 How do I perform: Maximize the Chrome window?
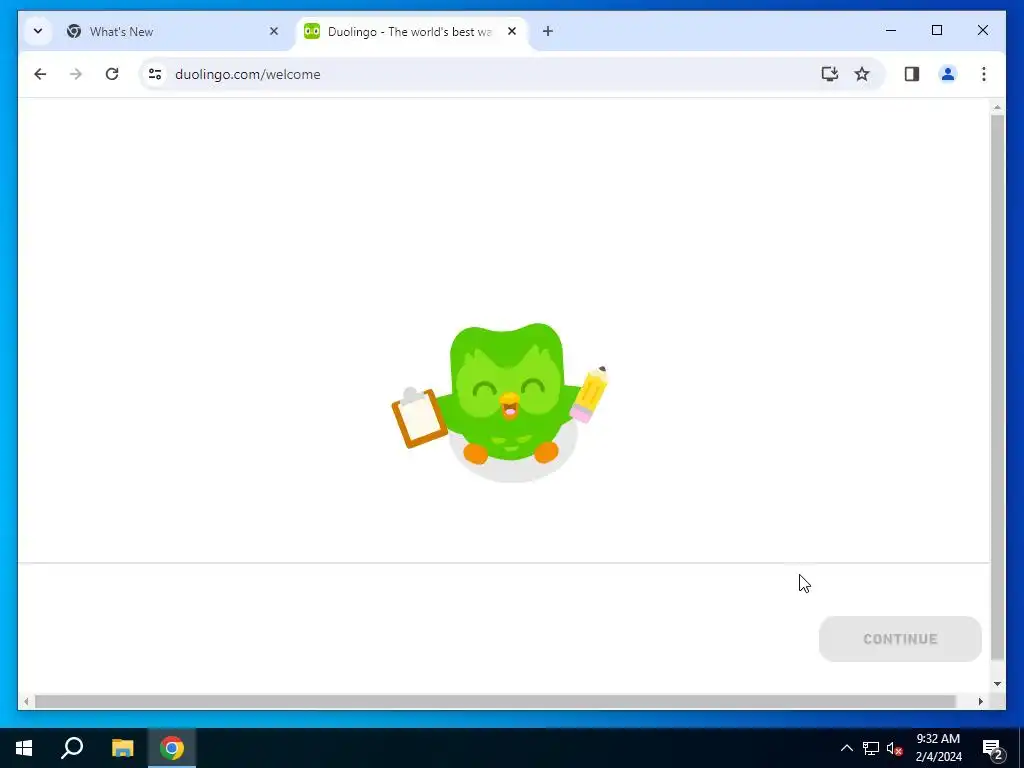936,30
